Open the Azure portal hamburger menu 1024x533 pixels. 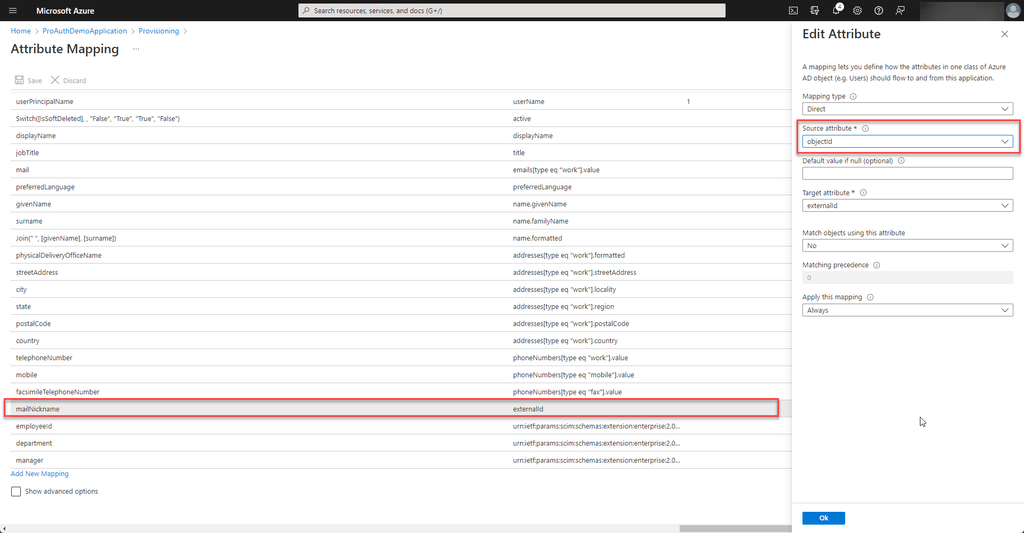coord(13,10)
